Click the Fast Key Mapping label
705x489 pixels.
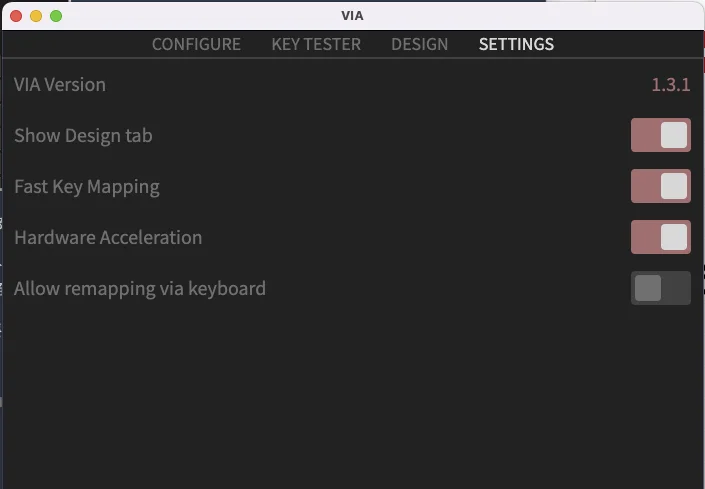tap(87, 186)
